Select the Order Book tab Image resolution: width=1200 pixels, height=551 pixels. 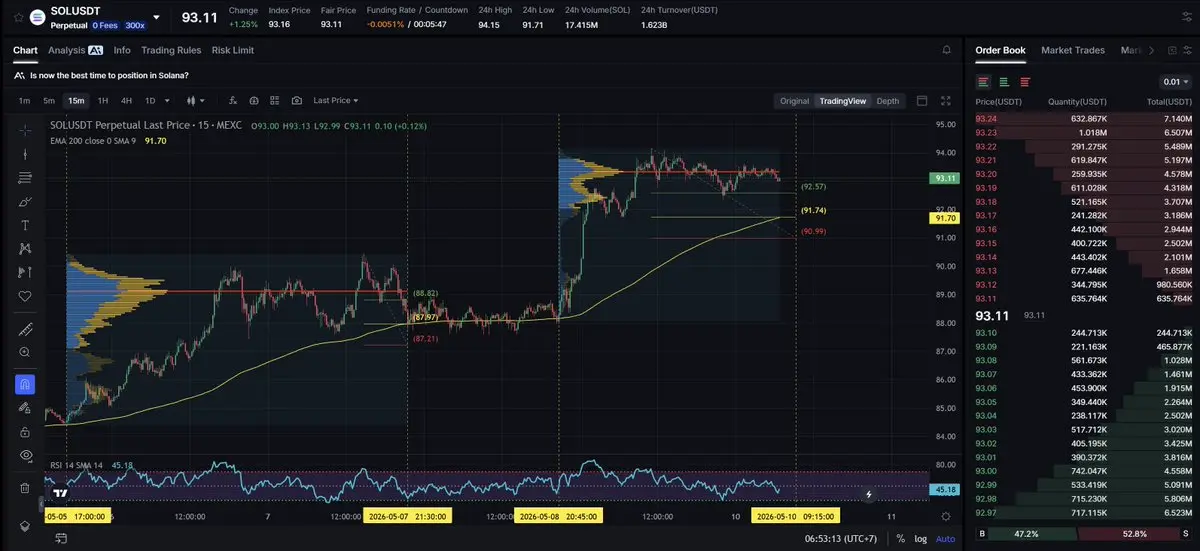tap(1000, 50)
